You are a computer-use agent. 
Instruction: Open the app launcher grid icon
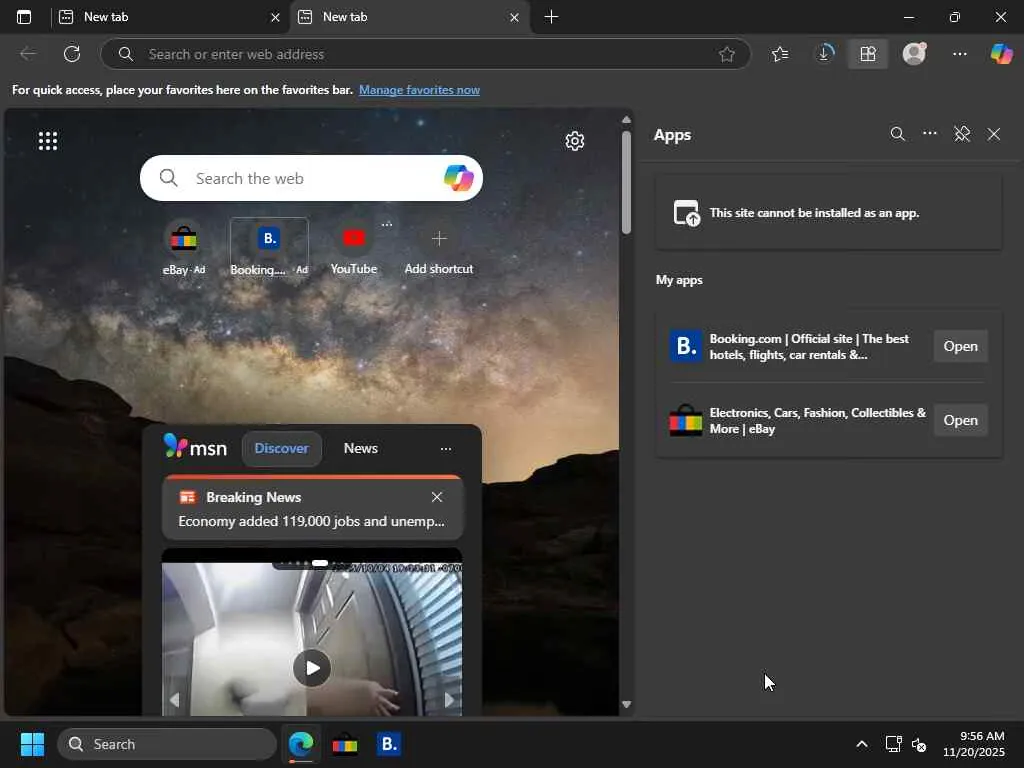[x=48, y=141]
